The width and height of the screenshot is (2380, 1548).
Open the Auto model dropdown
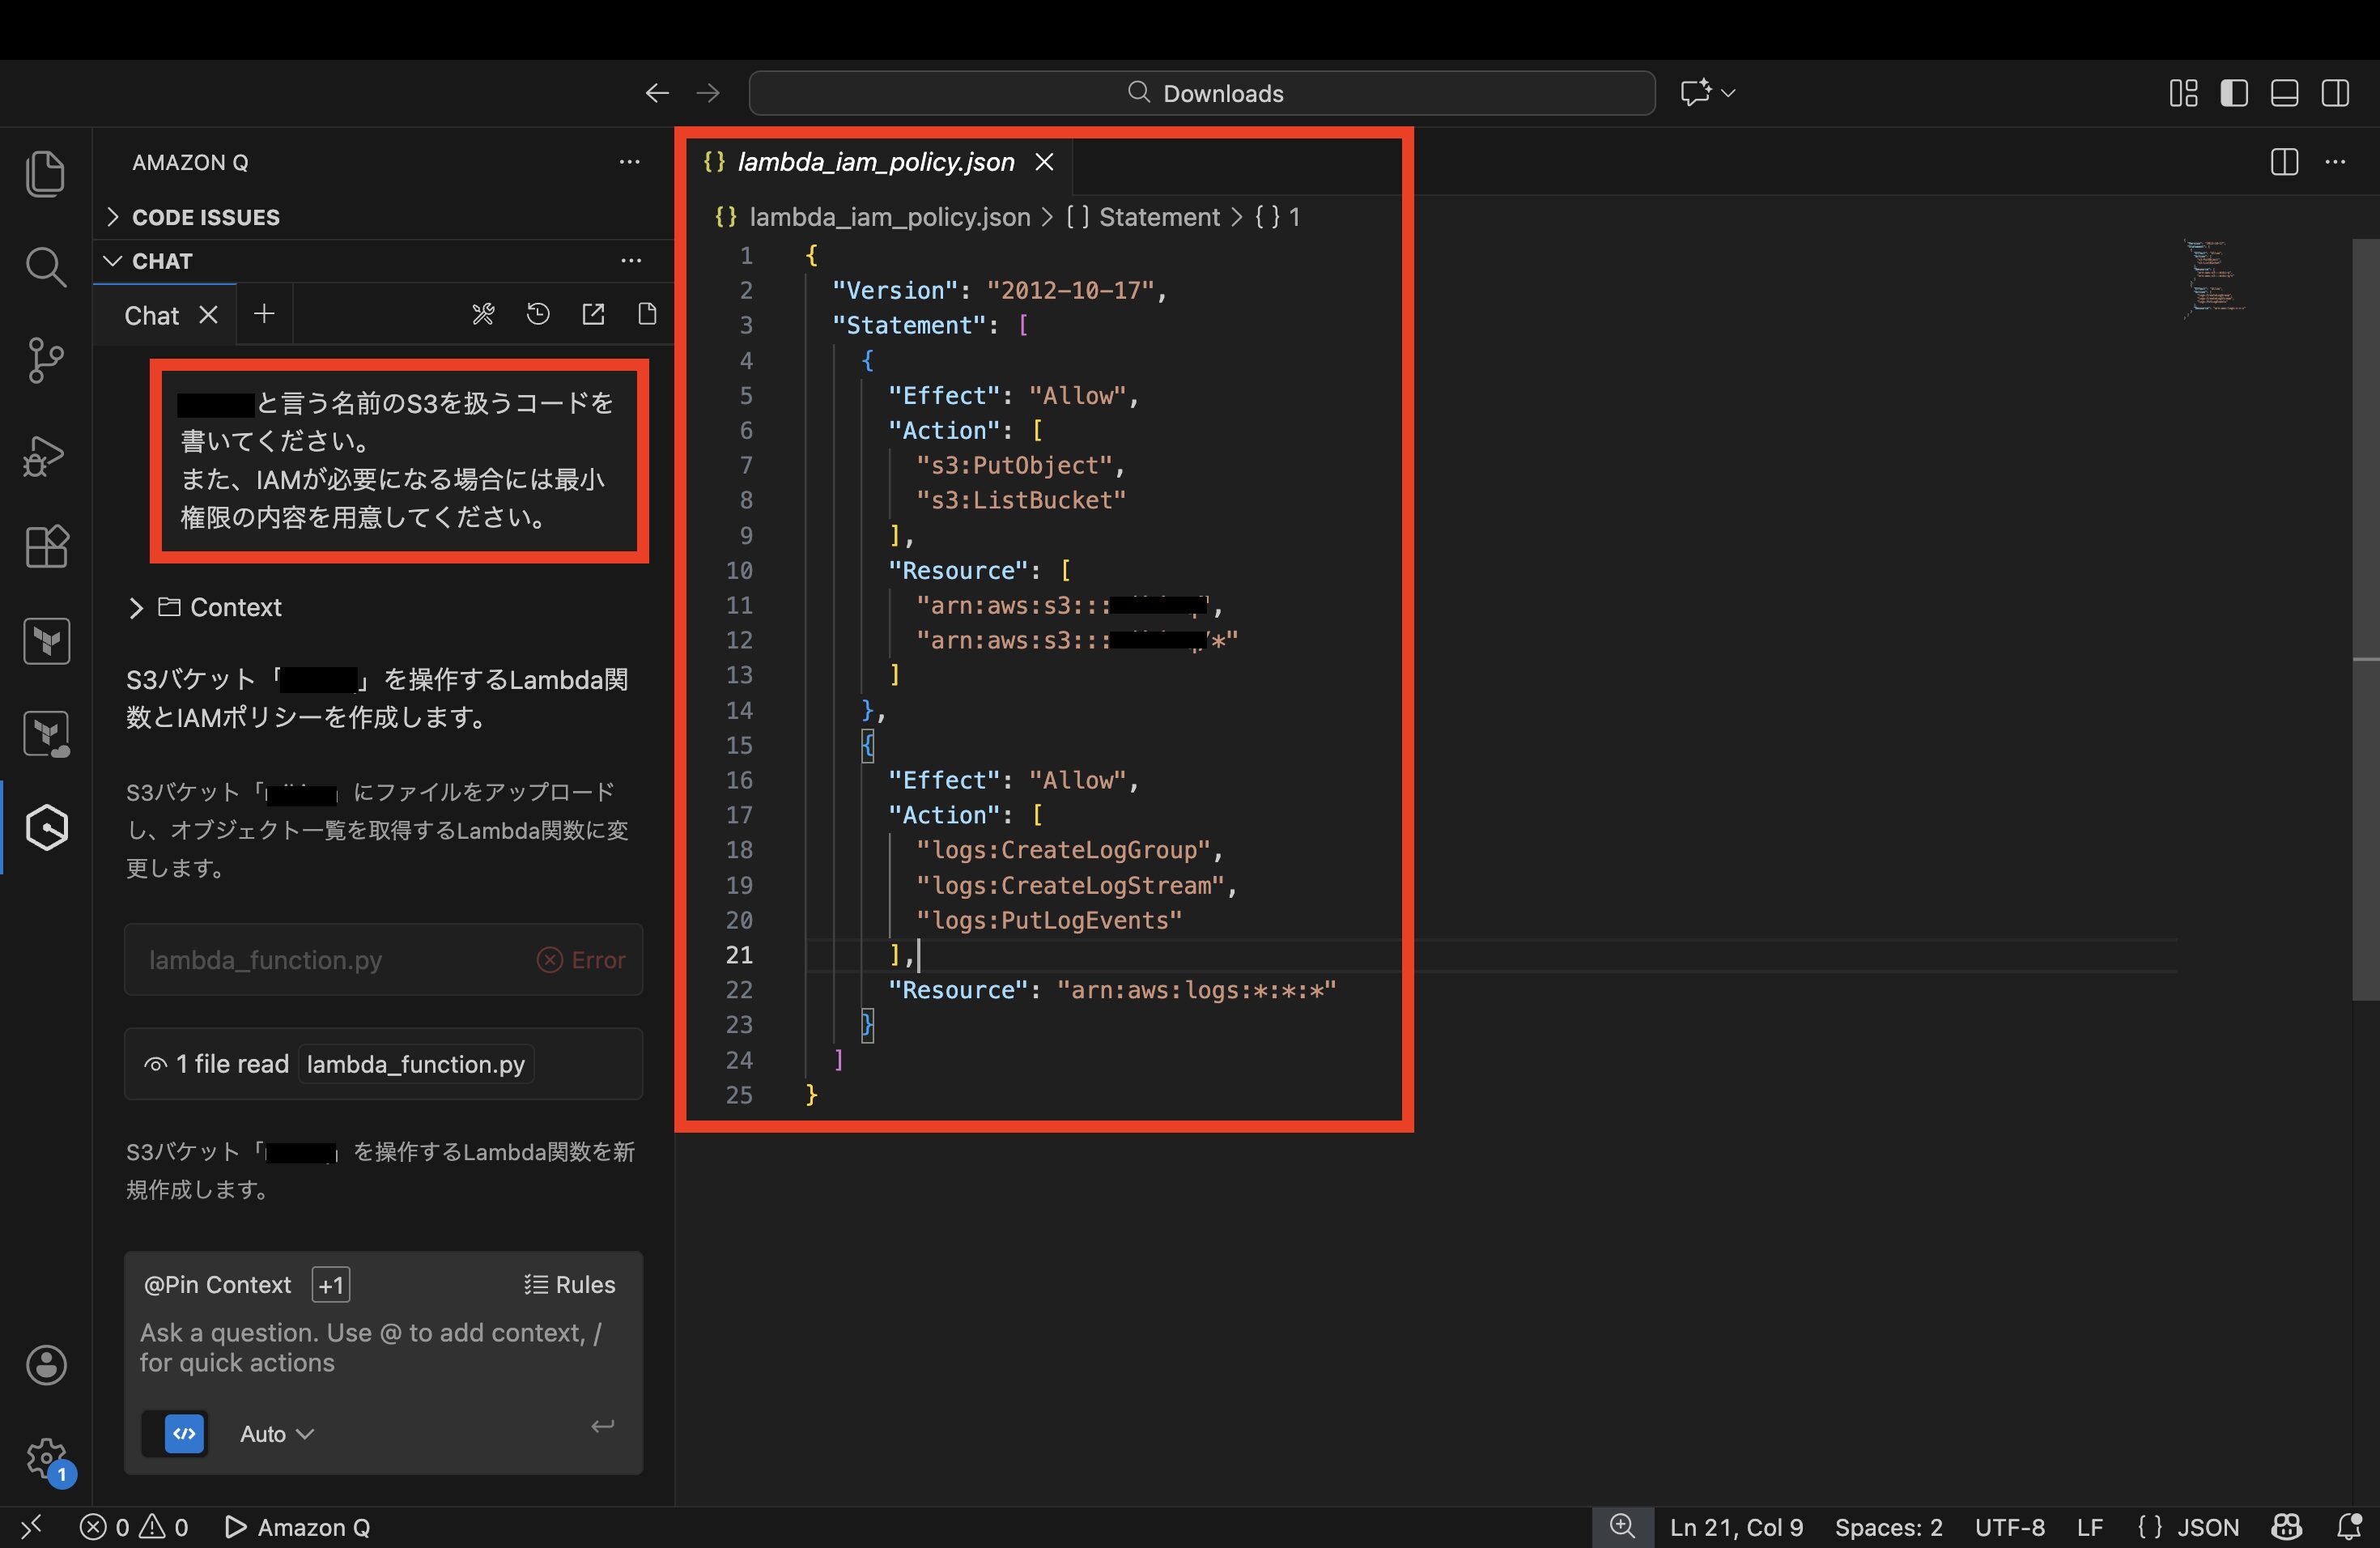tap(276, 1434)
